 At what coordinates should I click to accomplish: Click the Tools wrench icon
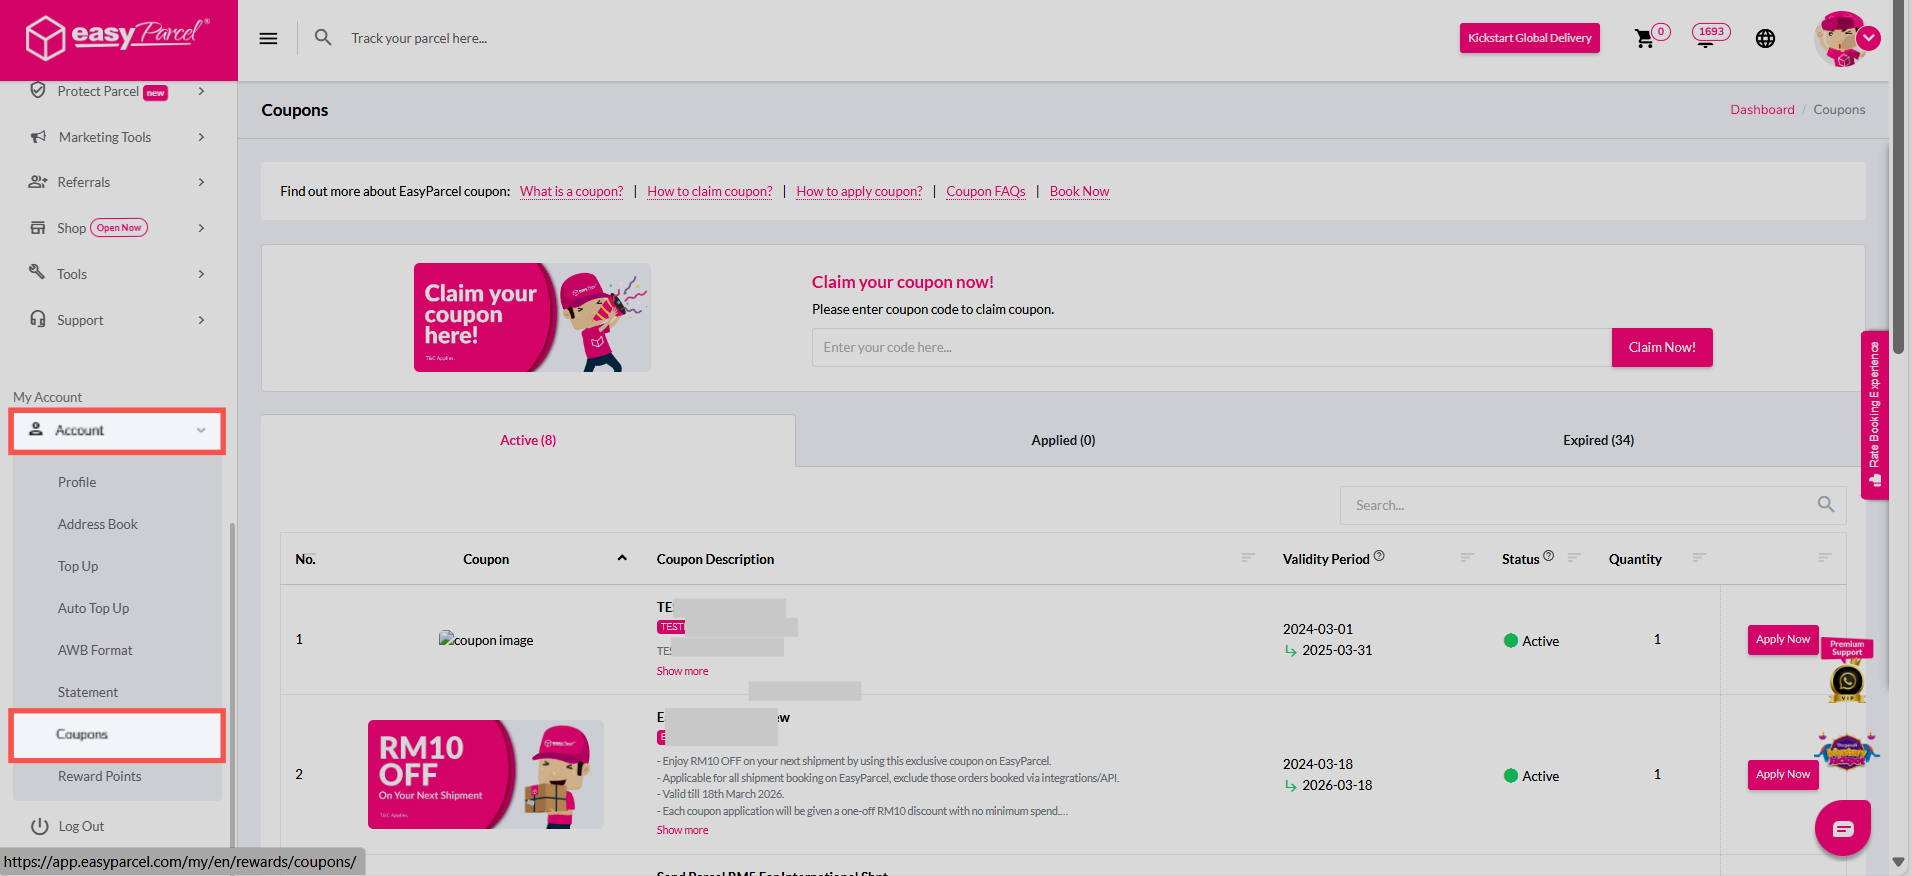pyautogui.click(x=37, y=272)
